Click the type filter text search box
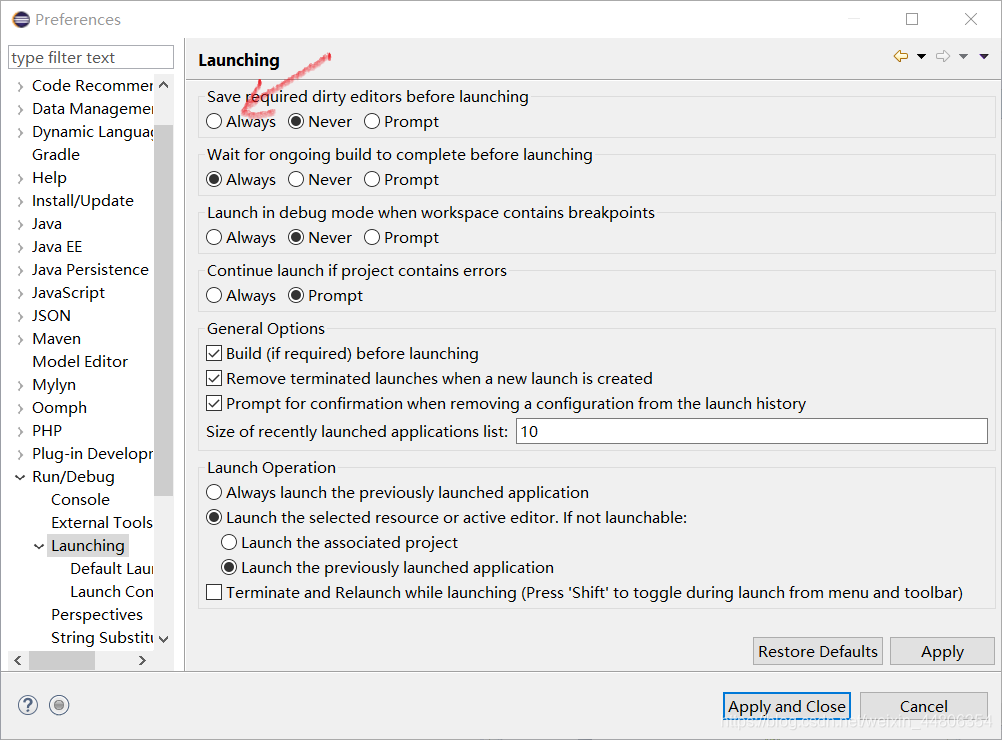This screenshot has height=740, width=1002. click(91, 58)
